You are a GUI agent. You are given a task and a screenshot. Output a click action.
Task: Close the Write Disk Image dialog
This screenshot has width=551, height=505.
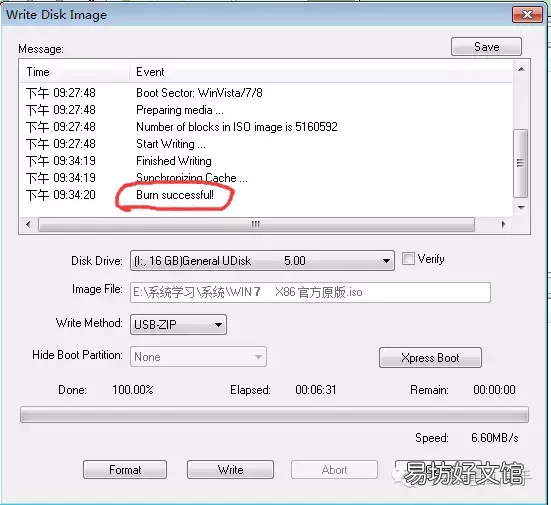(x=527, y=15)
